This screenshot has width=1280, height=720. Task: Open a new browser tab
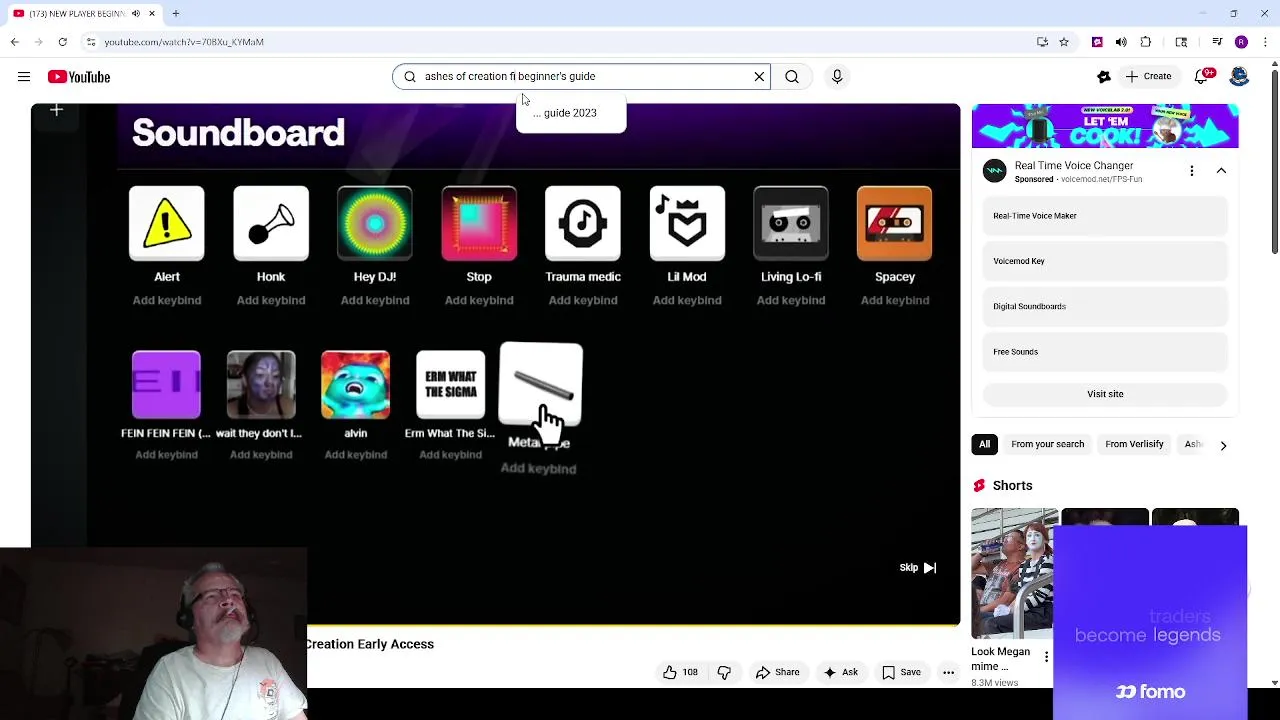tap(175, 14)
